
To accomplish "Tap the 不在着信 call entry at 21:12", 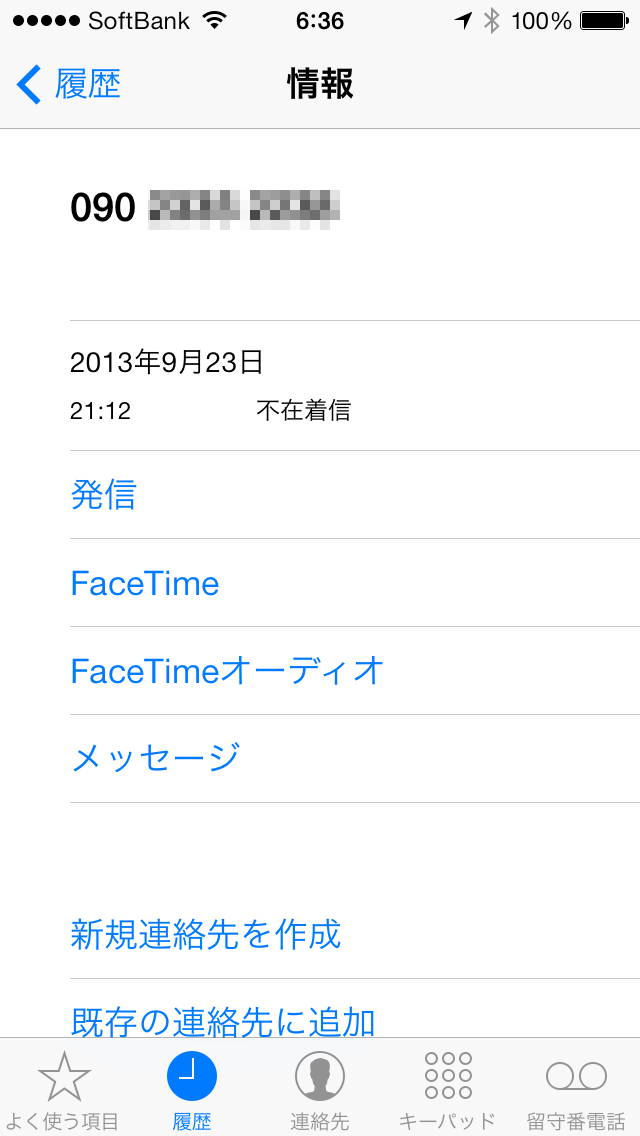I will coord(303,411).
